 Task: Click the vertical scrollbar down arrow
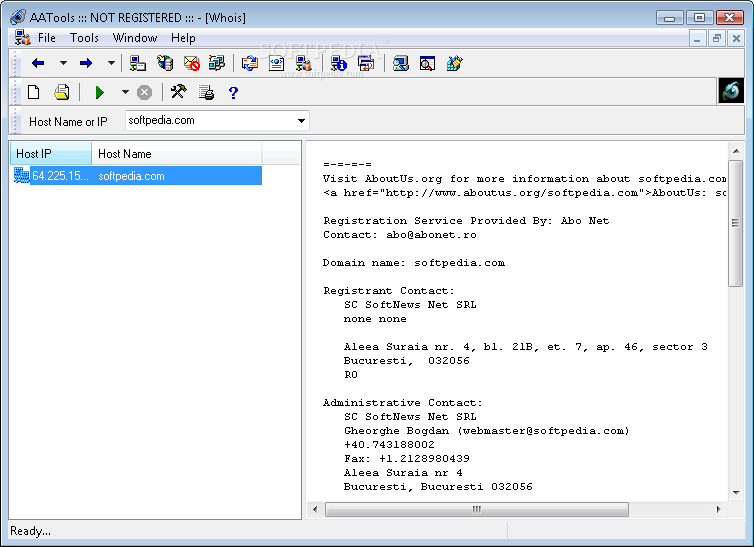(x=736, y=493)
